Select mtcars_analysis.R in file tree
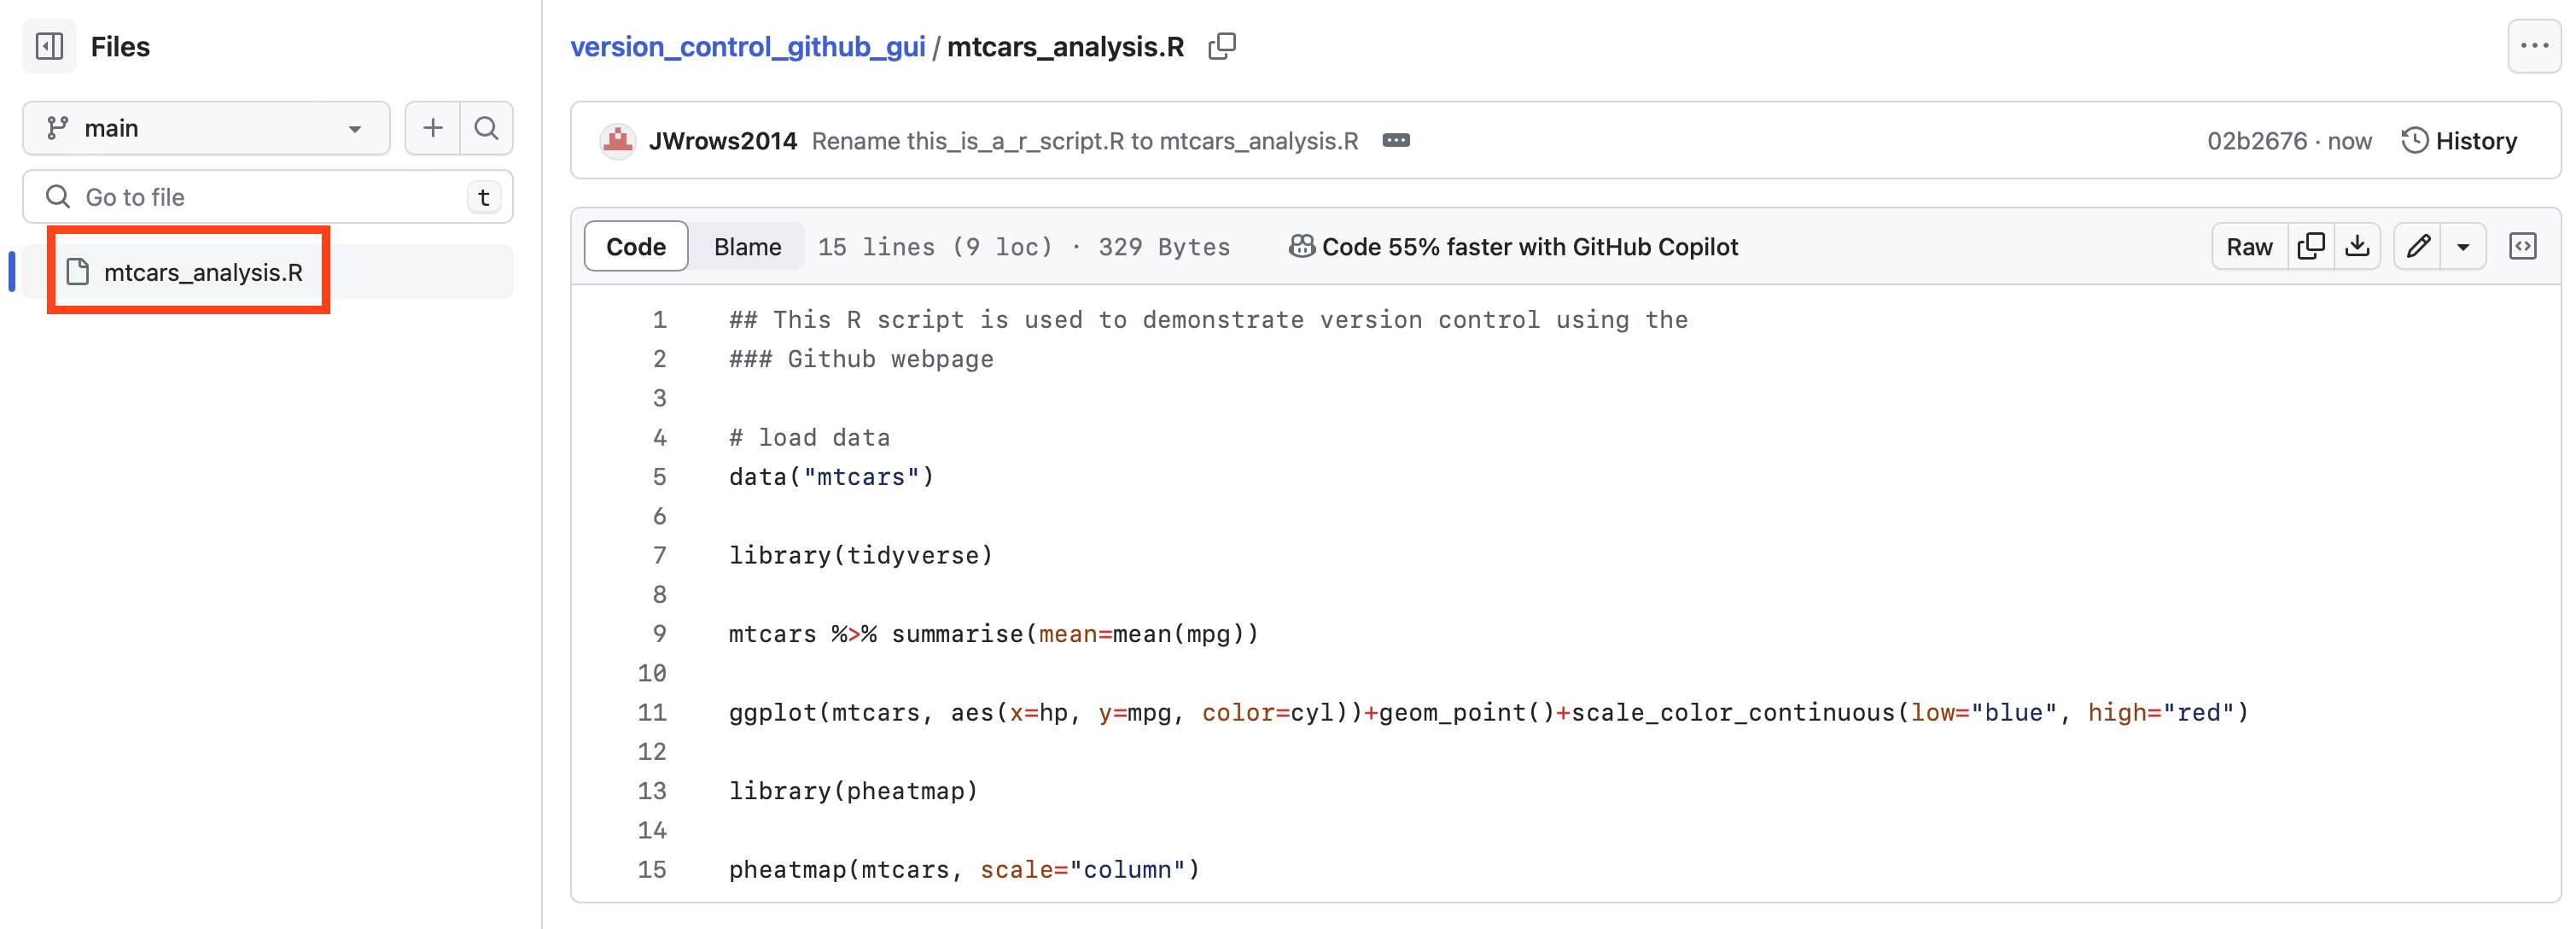This screenshot has width=2576, height=929. click(x=203, y=272)
